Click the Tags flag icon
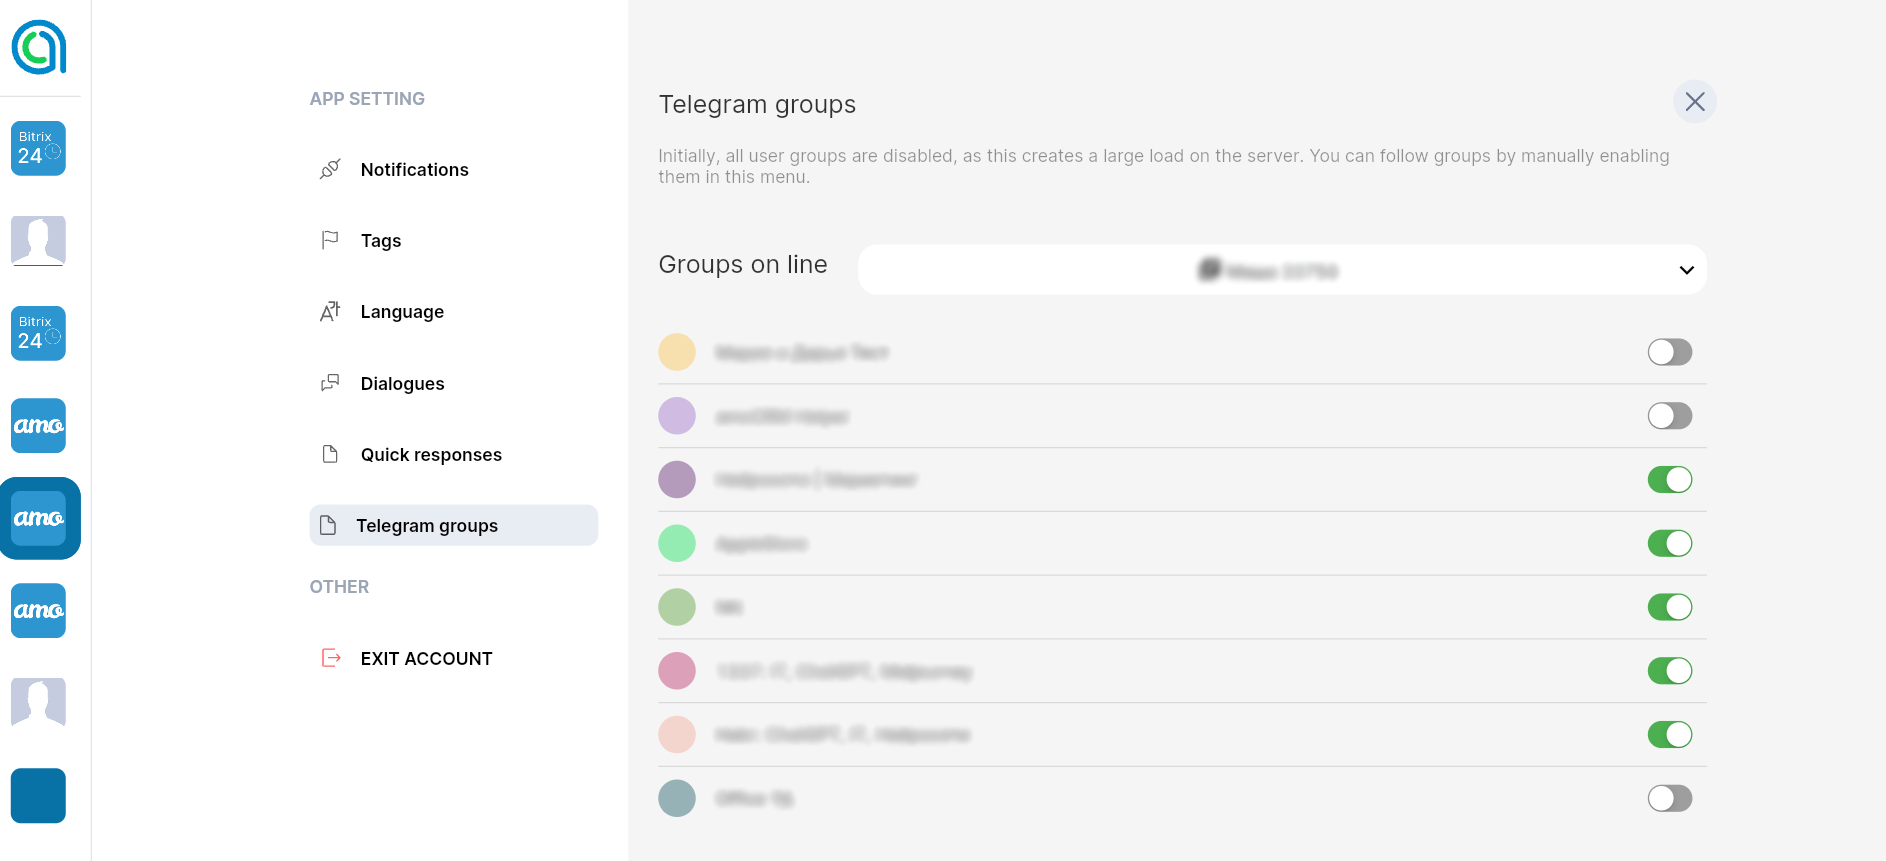 [x=330, y=240]
